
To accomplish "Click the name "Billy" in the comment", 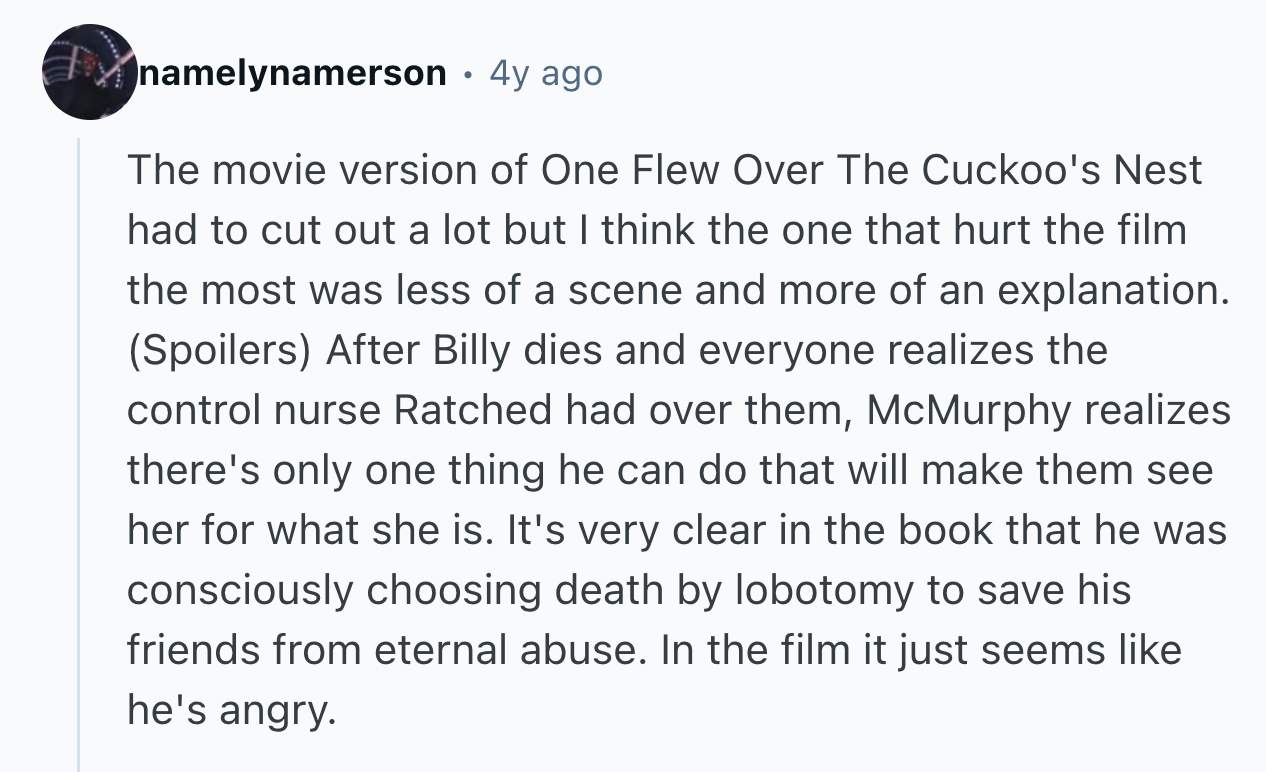I will [470, 351].
